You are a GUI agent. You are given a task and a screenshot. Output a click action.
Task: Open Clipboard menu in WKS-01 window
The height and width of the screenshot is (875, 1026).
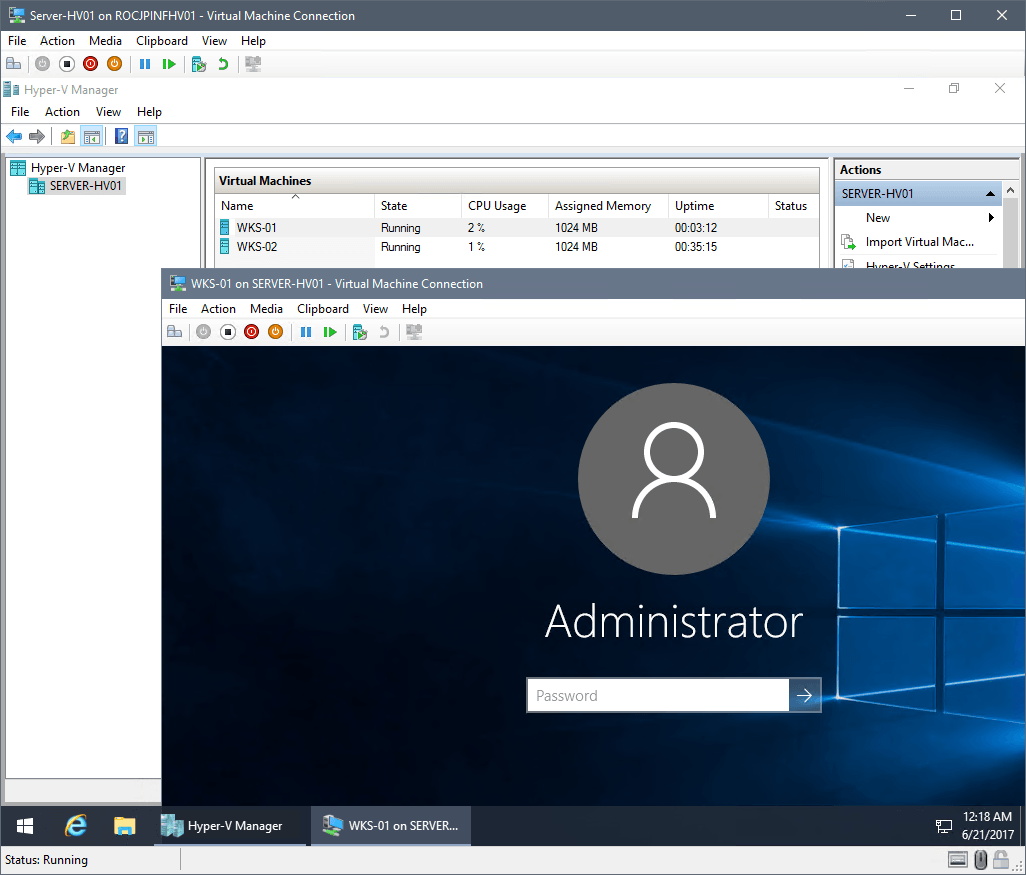(323, 309)
